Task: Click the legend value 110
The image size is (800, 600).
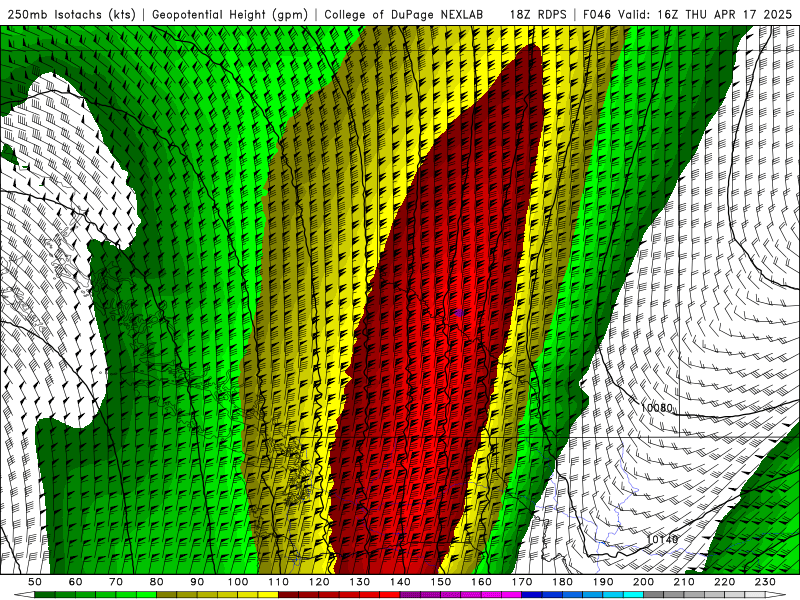Action: [278, 582]
